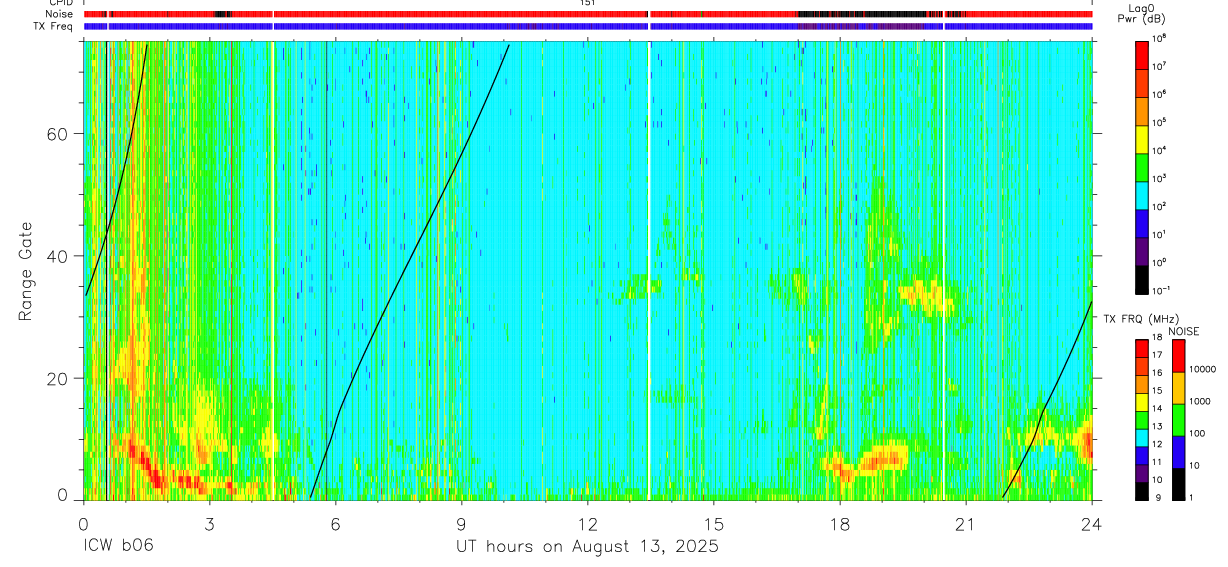Click the cyan segment of Lag0 Pwr colorbar

coord(1142,194)
